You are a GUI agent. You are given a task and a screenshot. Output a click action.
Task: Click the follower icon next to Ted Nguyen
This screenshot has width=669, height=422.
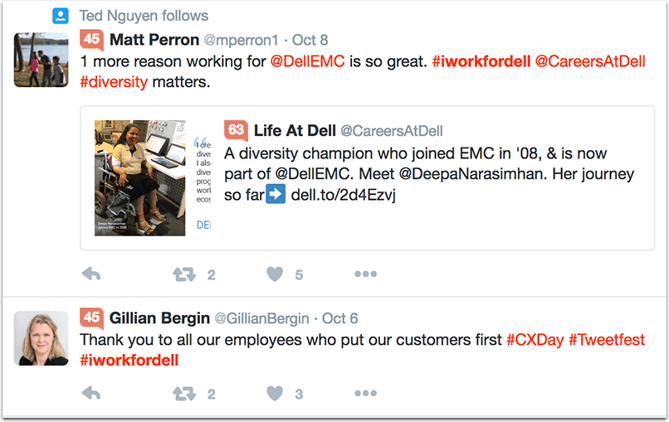[60, 15]
